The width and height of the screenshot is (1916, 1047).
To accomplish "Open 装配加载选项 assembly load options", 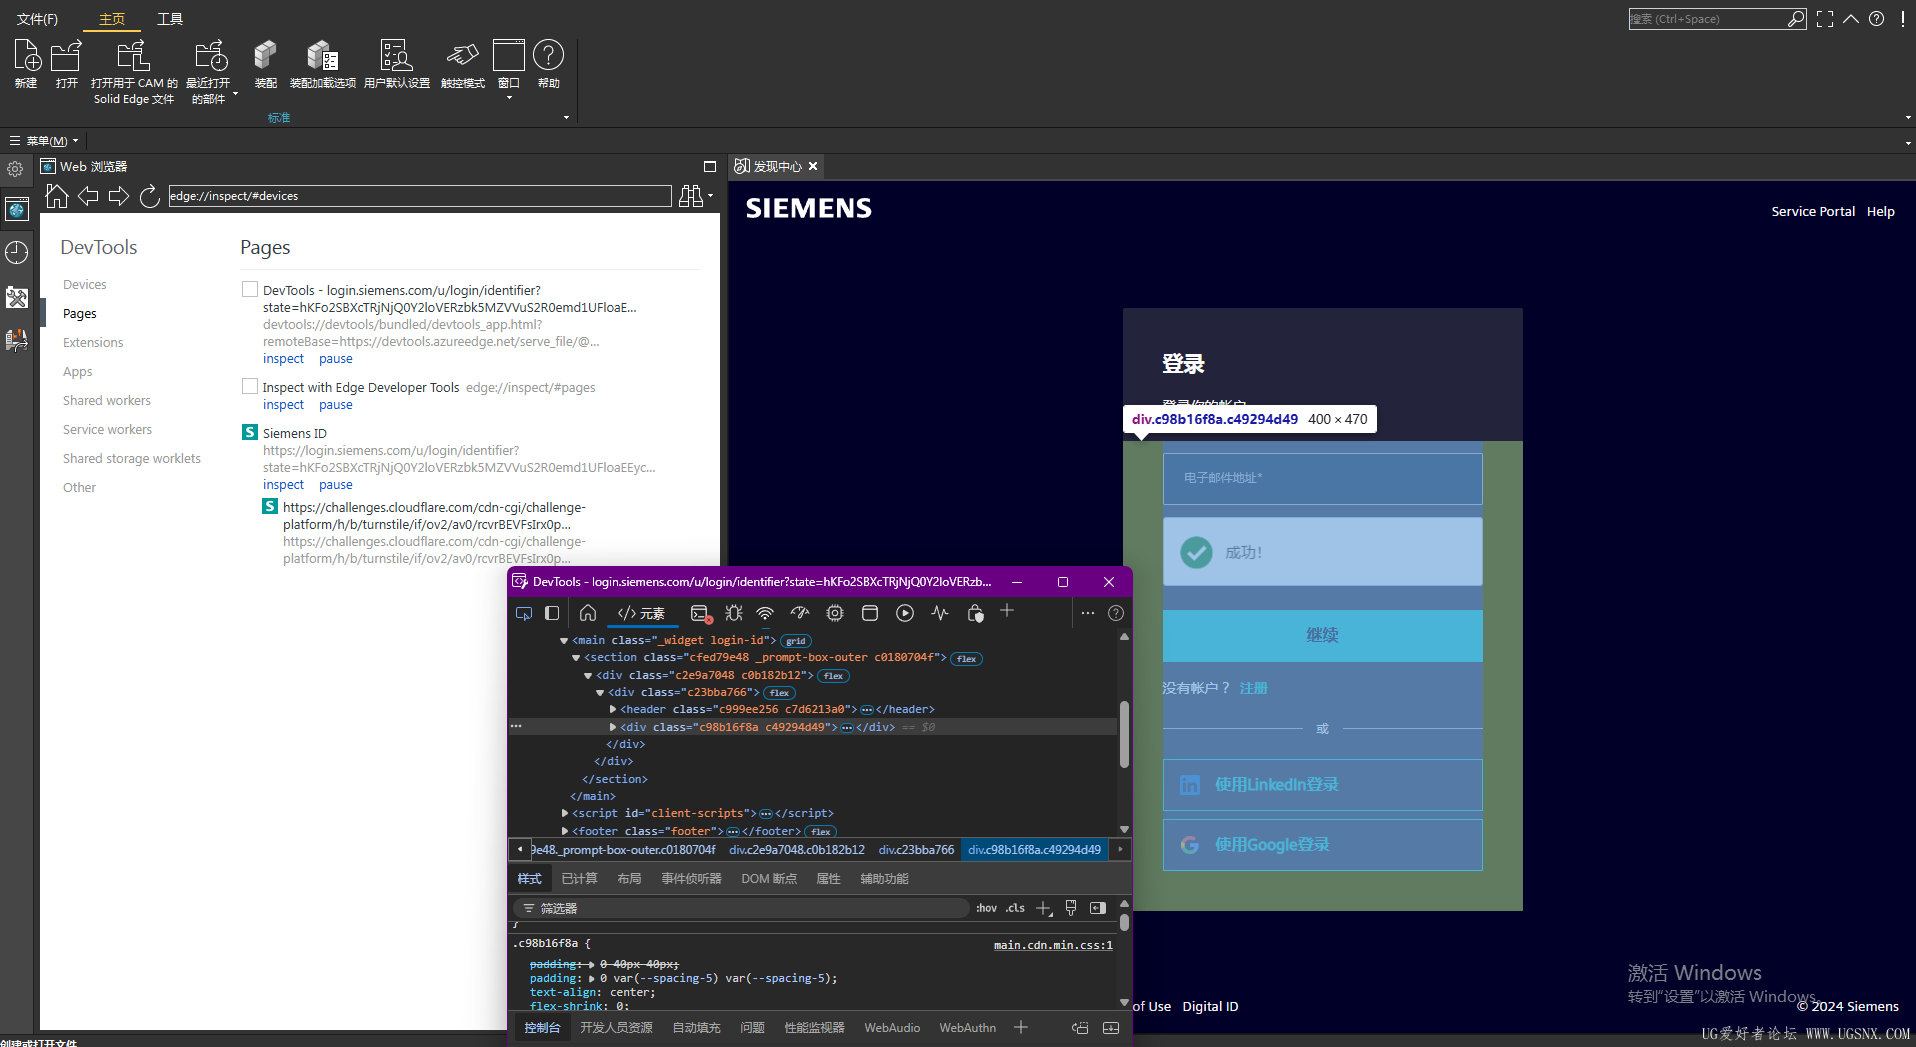I will (x=322, y=56).
